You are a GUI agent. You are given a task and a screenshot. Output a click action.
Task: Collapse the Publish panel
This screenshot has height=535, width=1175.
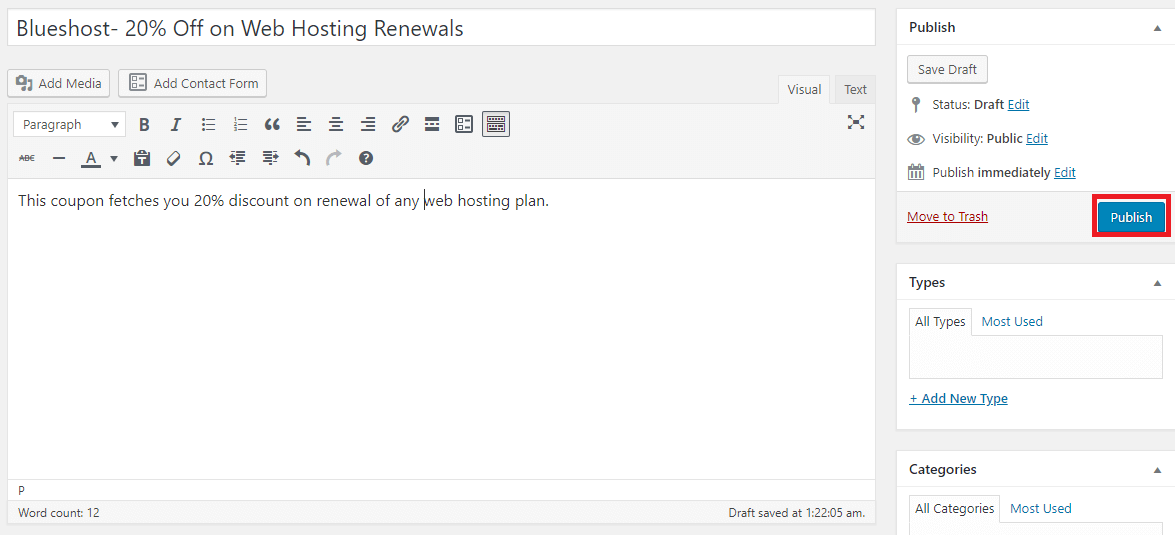[x=1158, y=28]
